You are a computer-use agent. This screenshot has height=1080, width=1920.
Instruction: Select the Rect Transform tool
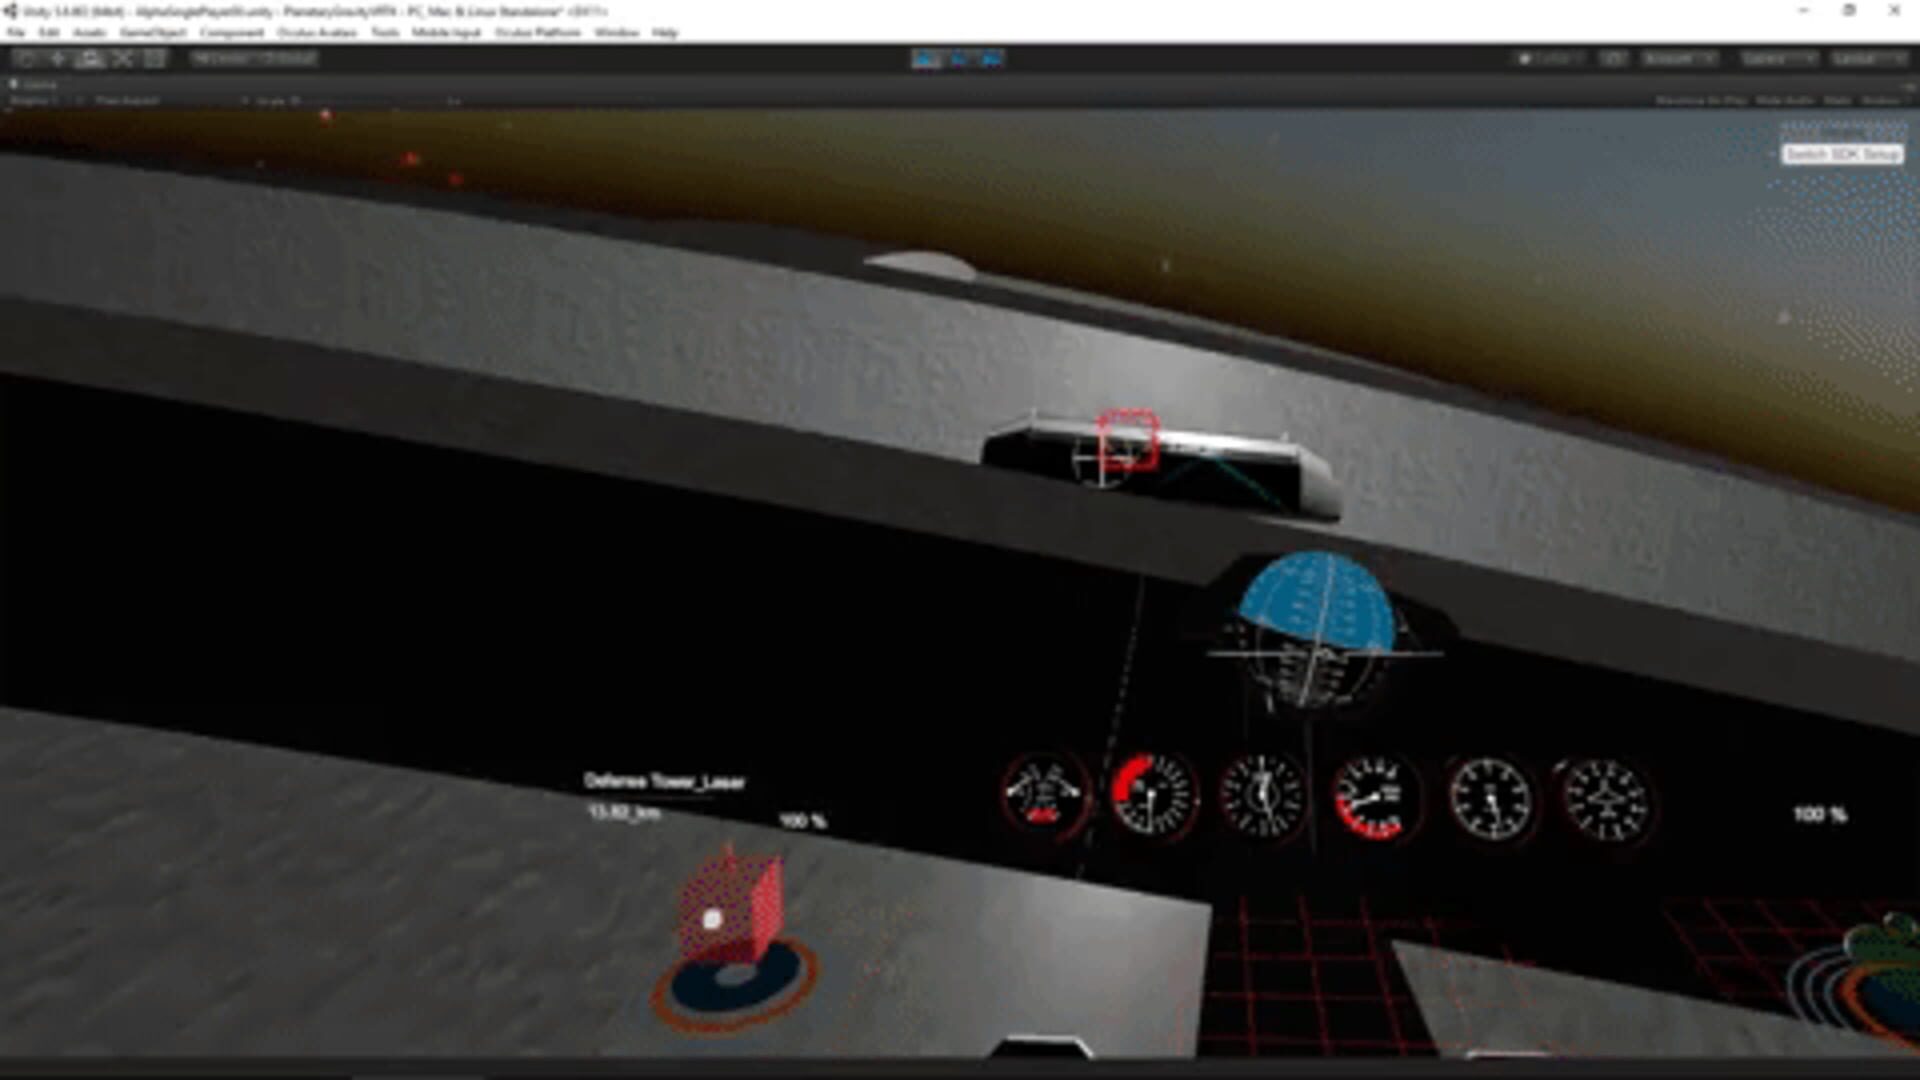[x=155, y=59]
